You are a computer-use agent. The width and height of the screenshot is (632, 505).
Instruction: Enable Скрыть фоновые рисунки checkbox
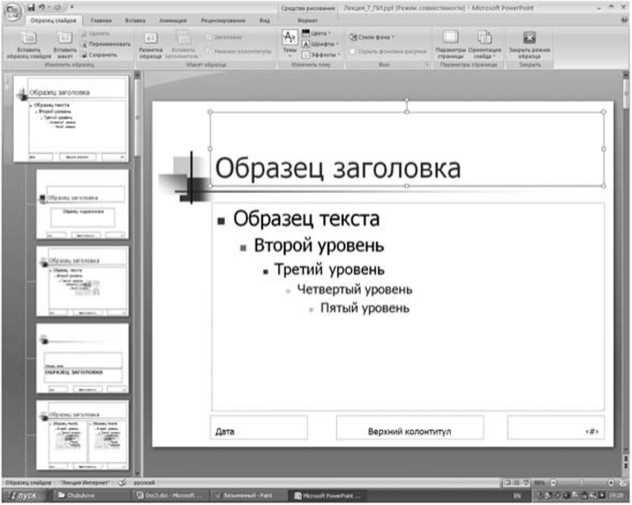tap(351, 49)
